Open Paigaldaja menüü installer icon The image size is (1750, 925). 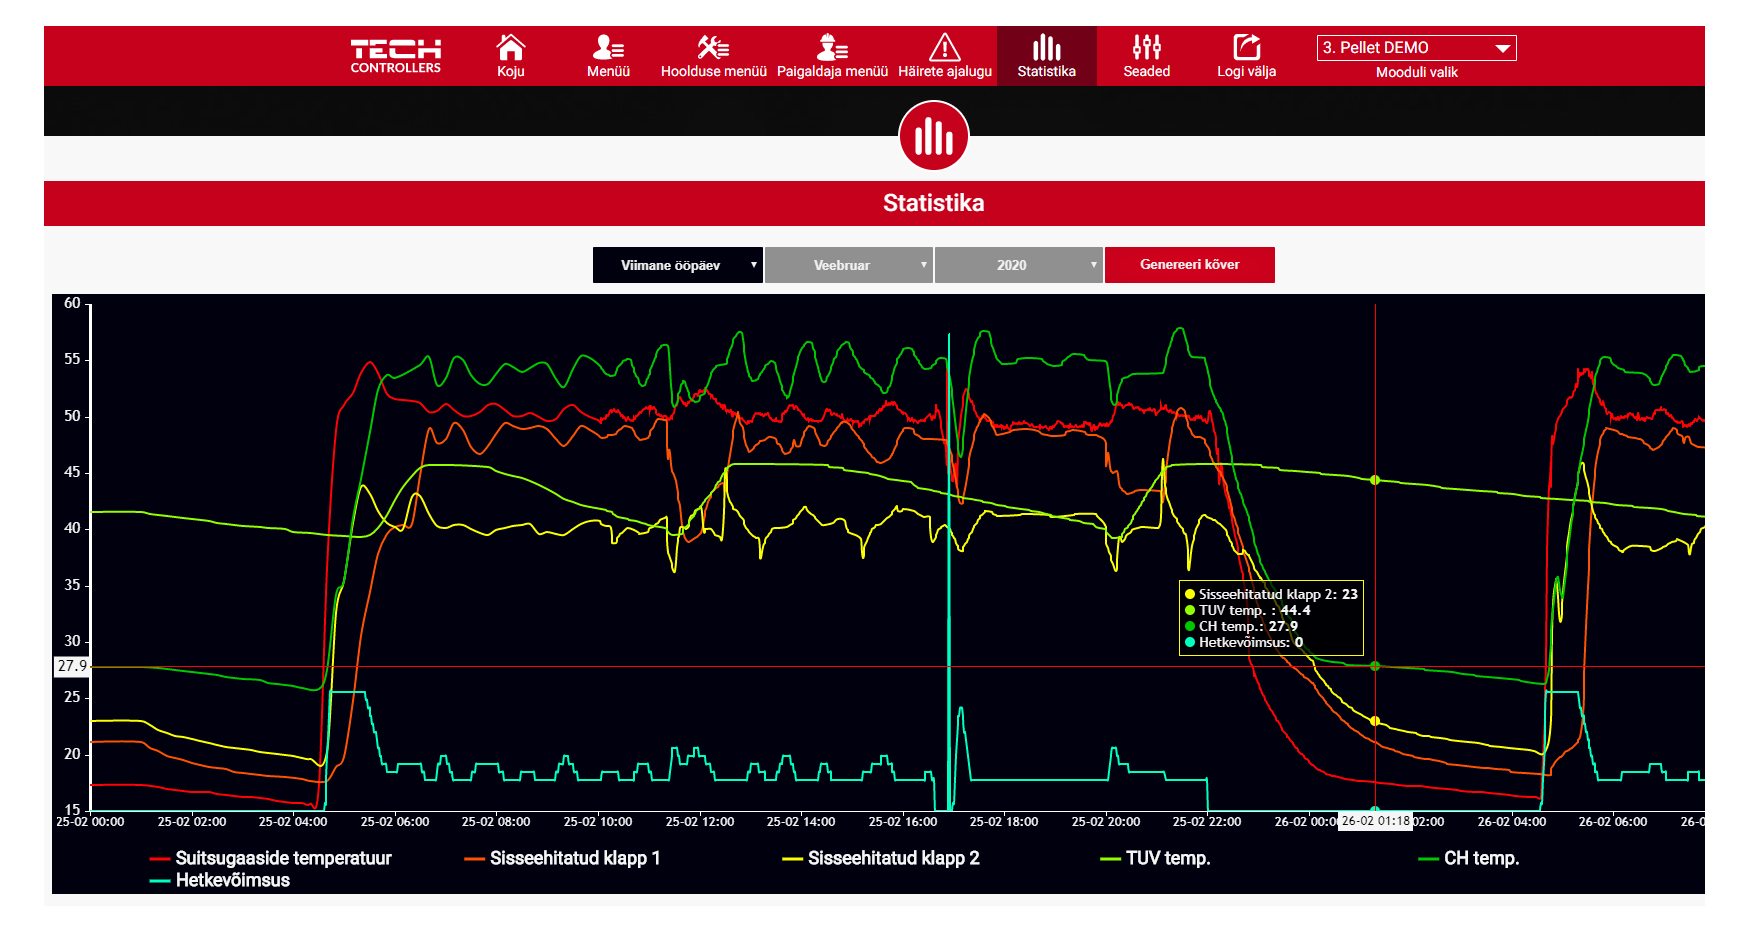coord(832,48)
